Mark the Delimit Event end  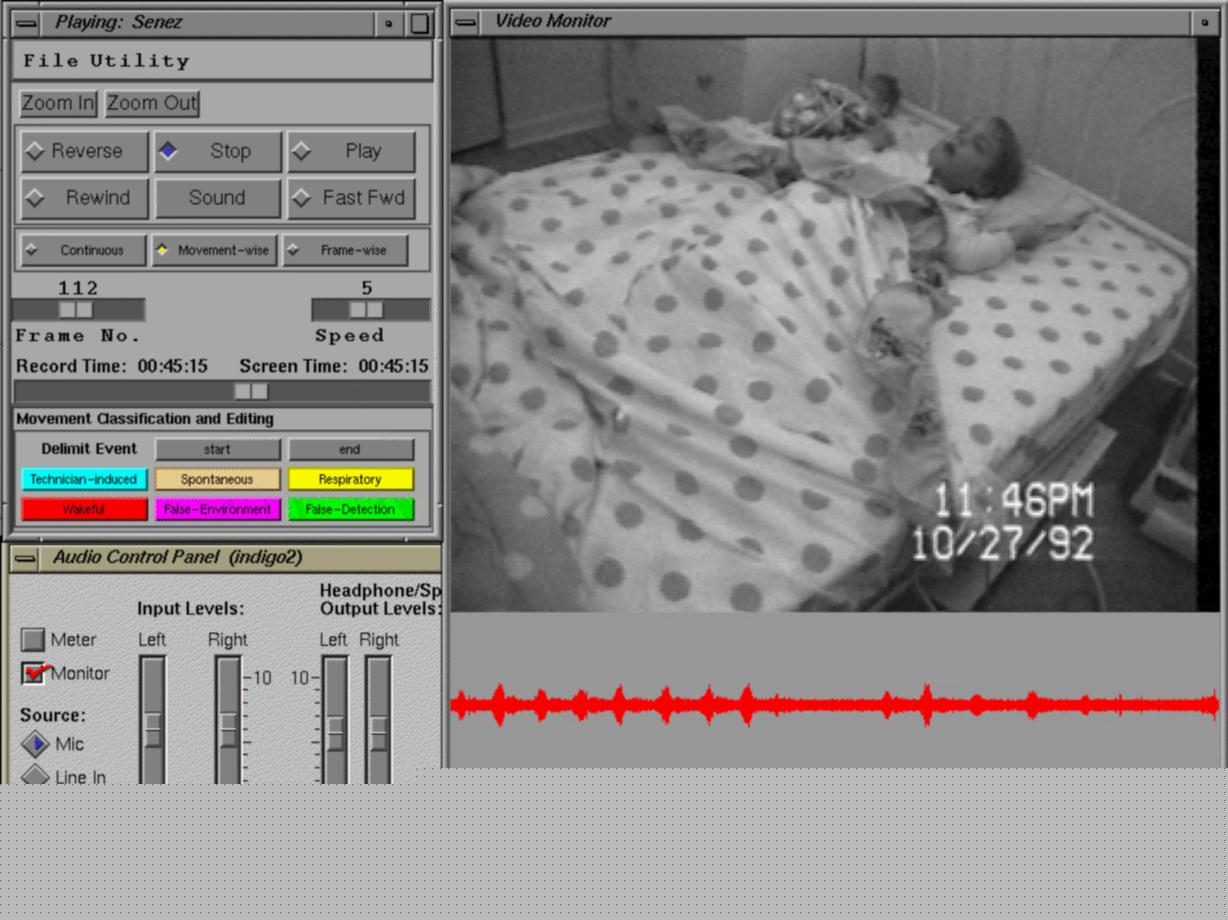(x=350, y=449)
